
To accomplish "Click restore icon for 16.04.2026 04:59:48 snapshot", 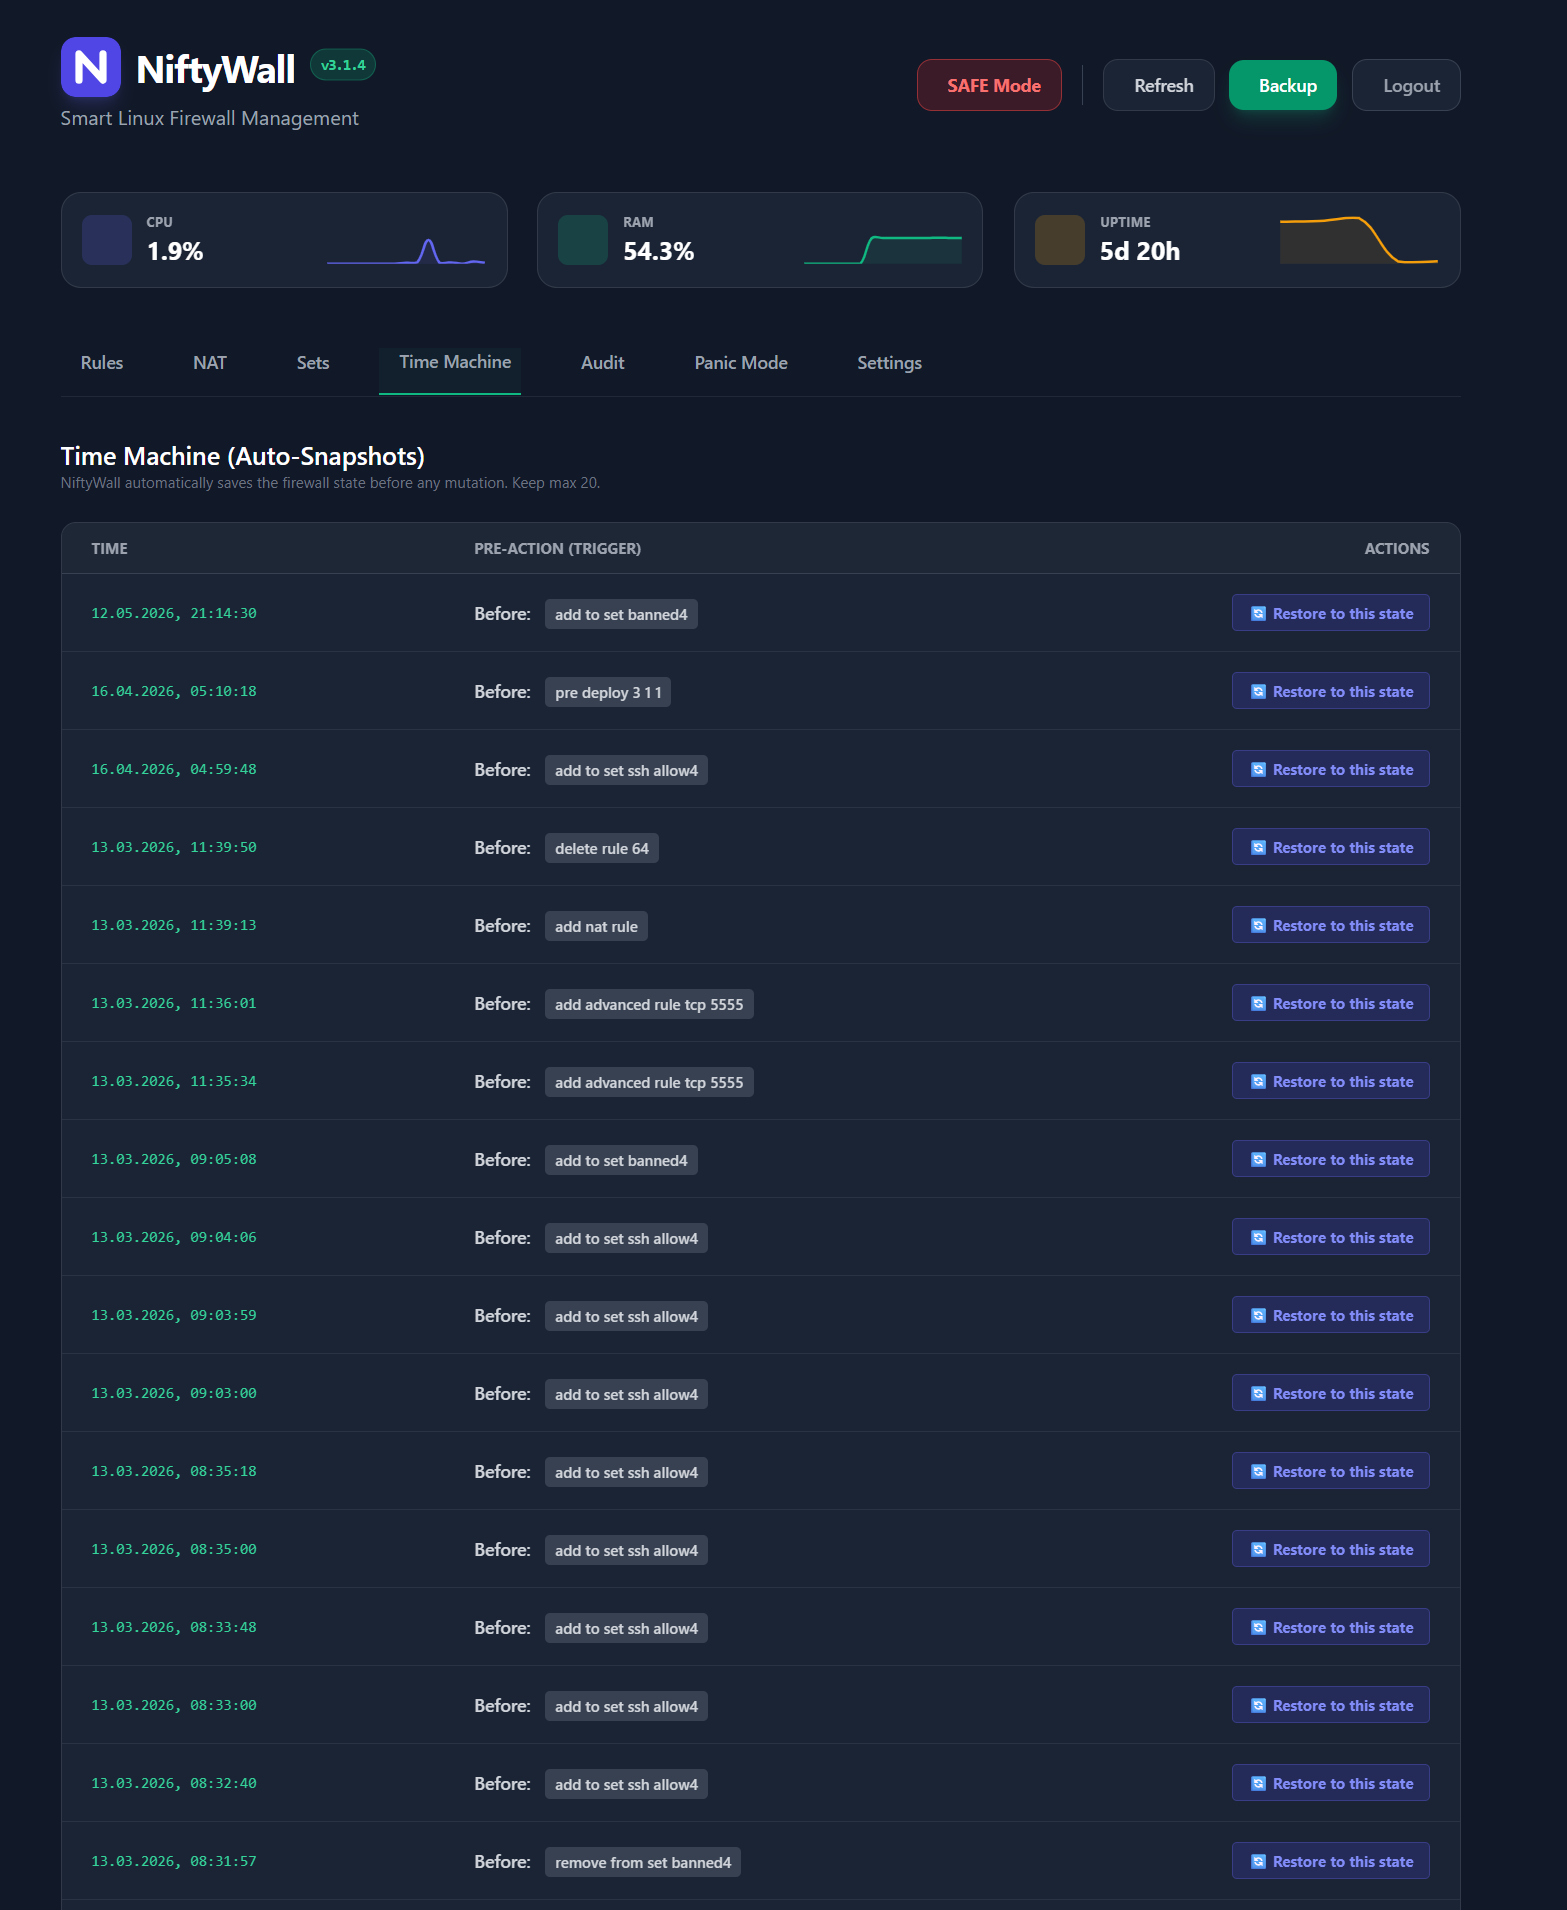I will (x=1258, y=770).
